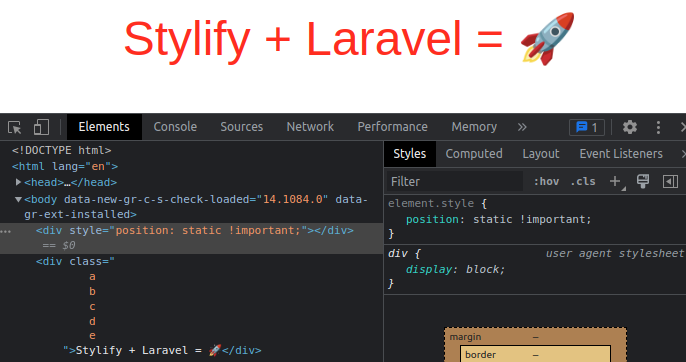Click the div selector in user agent rule
686x362 pixels.
coord(398,253)
